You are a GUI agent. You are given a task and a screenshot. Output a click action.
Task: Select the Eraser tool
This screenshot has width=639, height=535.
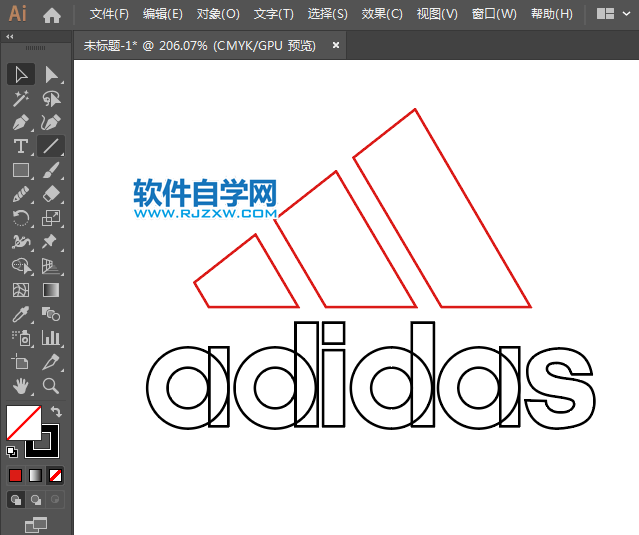51,194
